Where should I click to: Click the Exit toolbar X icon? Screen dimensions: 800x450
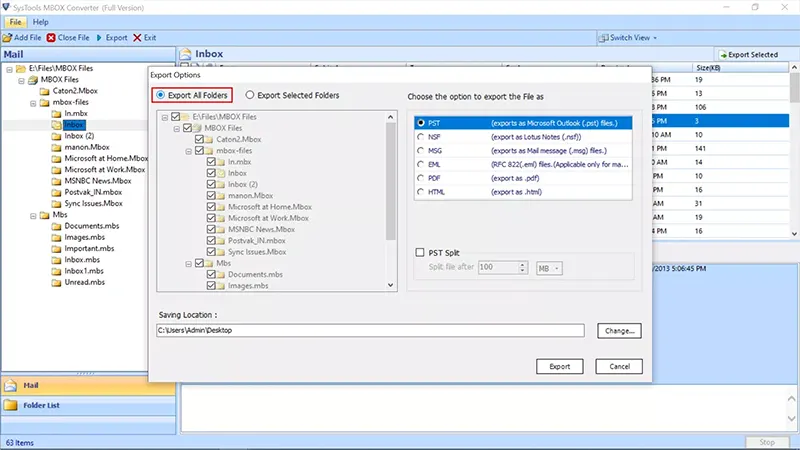(137, 38)
